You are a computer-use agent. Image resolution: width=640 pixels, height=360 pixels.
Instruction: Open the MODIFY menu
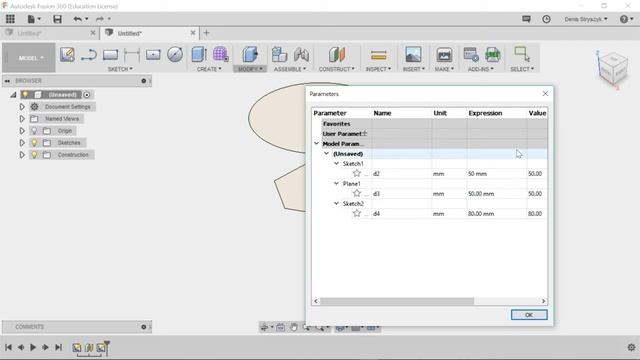[x=250, y=69]
